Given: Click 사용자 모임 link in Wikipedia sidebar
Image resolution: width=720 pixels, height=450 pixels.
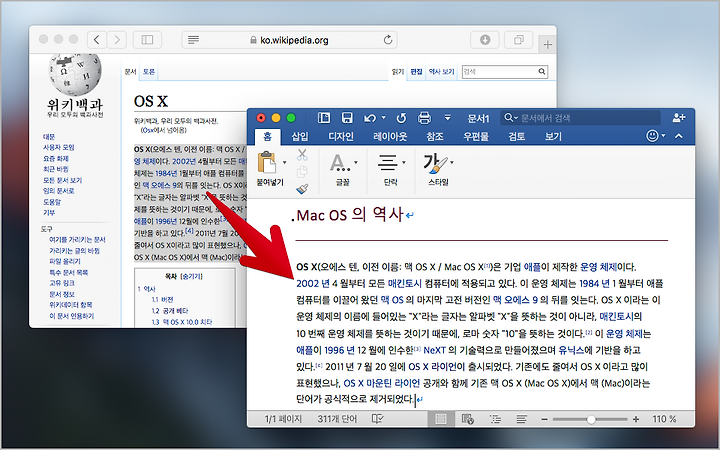Looking at the screenshot, I should (x=58, y=147).
